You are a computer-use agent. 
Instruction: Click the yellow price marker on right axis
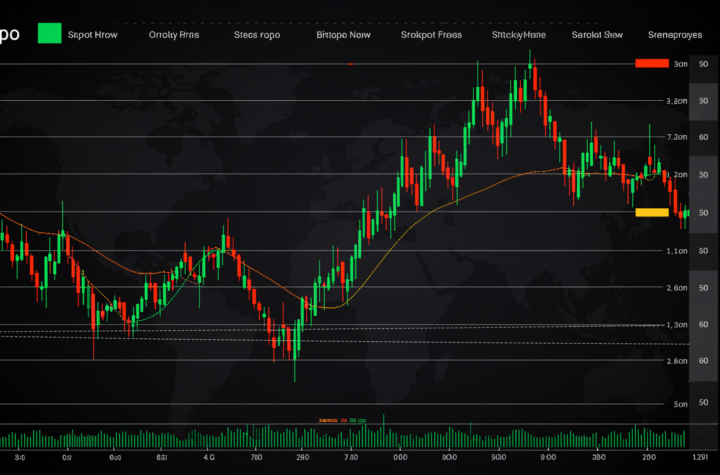pos(651,212)
